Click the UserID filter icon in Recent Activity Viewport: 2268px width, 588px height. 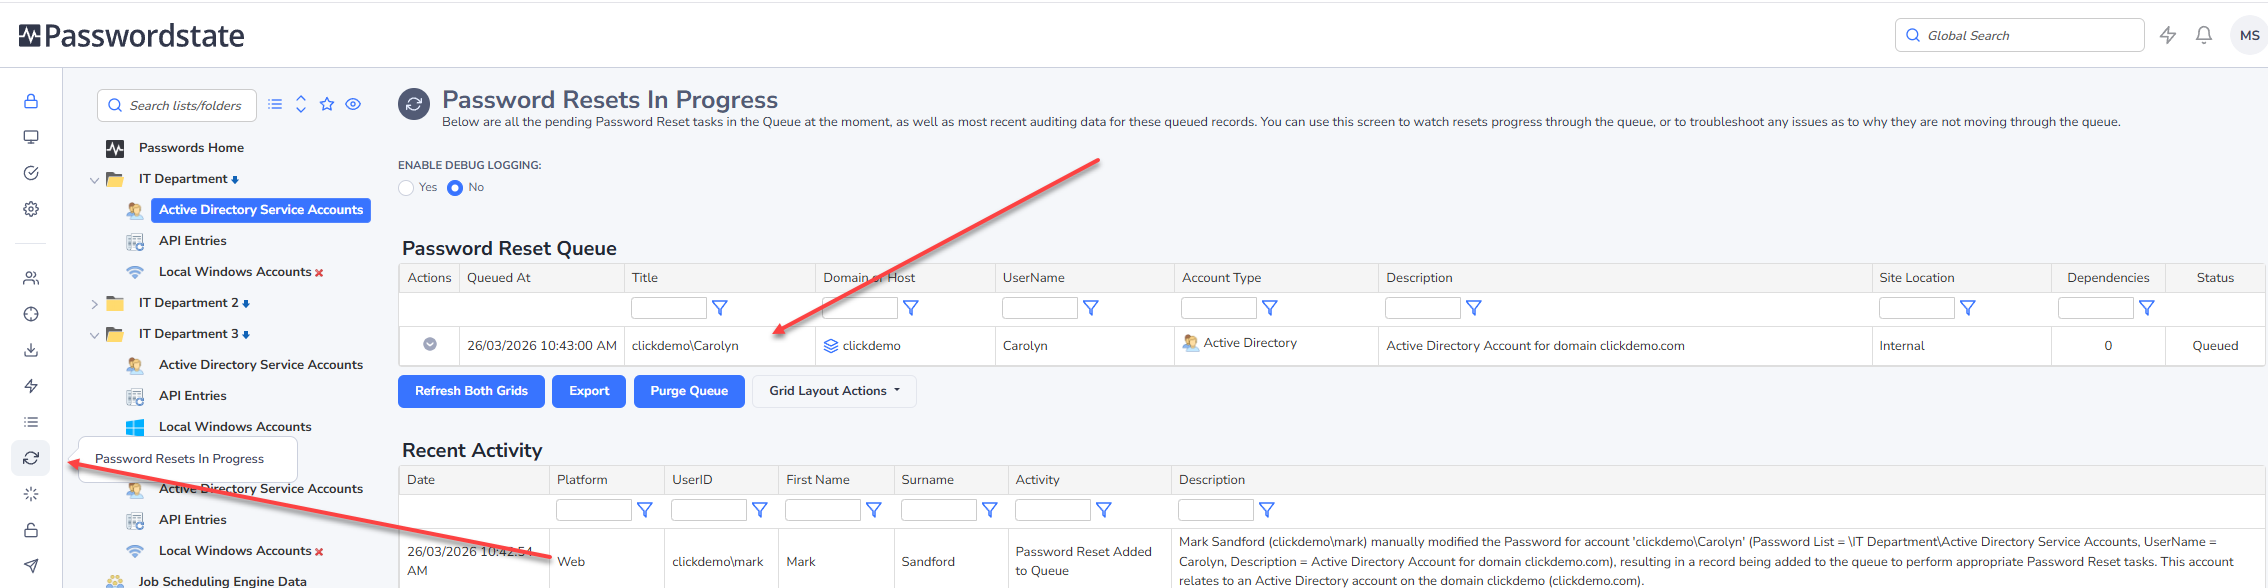coord(760,510)
